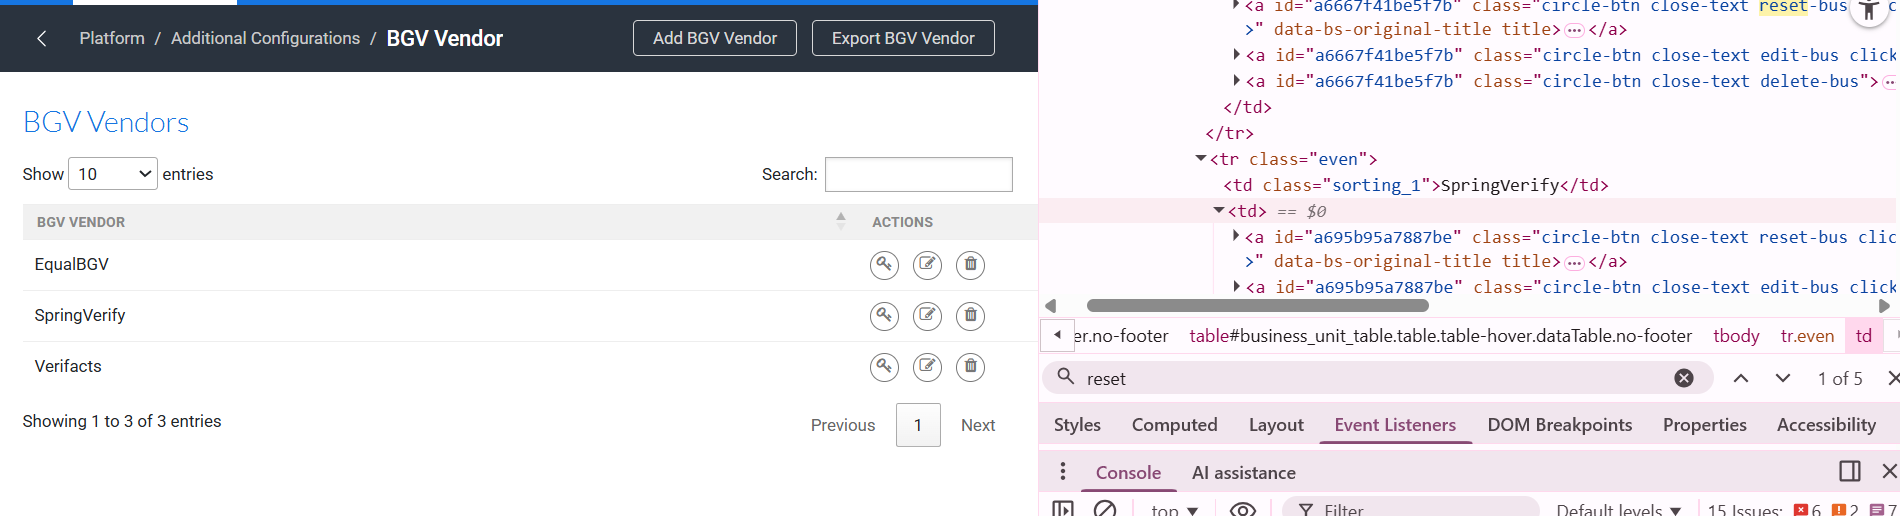
Task: Focus the vendor Search input field
Action: click(918, 174)
